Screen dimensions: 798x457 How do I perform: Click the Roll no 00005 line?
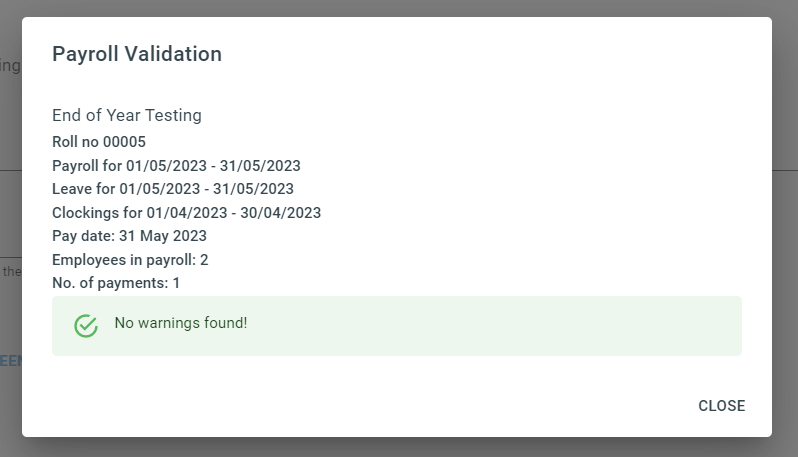99,141
